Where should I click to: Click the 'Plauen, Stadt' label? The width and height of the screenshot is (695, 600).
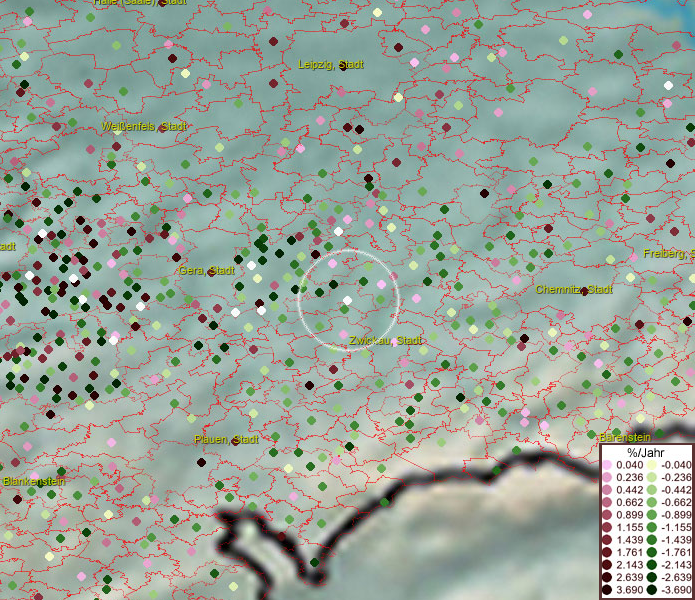(226, 440)
